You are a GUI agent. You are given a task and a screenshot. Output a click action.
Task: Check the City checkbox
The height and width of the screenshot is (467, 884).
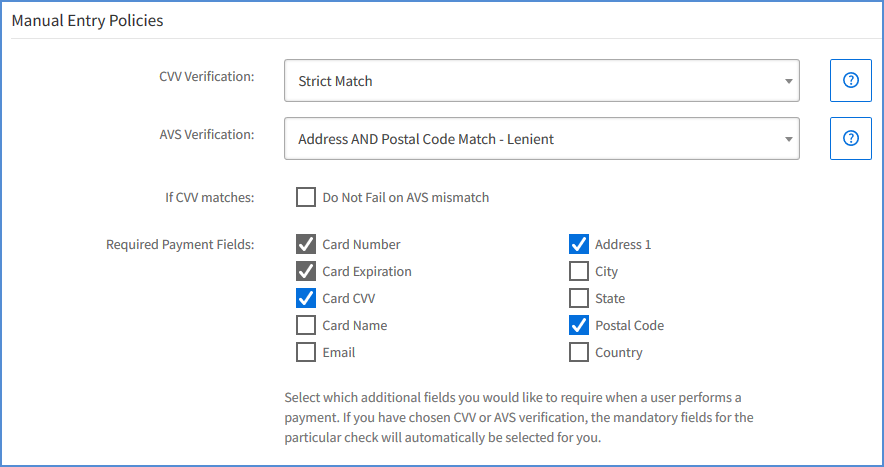point(578,271)
